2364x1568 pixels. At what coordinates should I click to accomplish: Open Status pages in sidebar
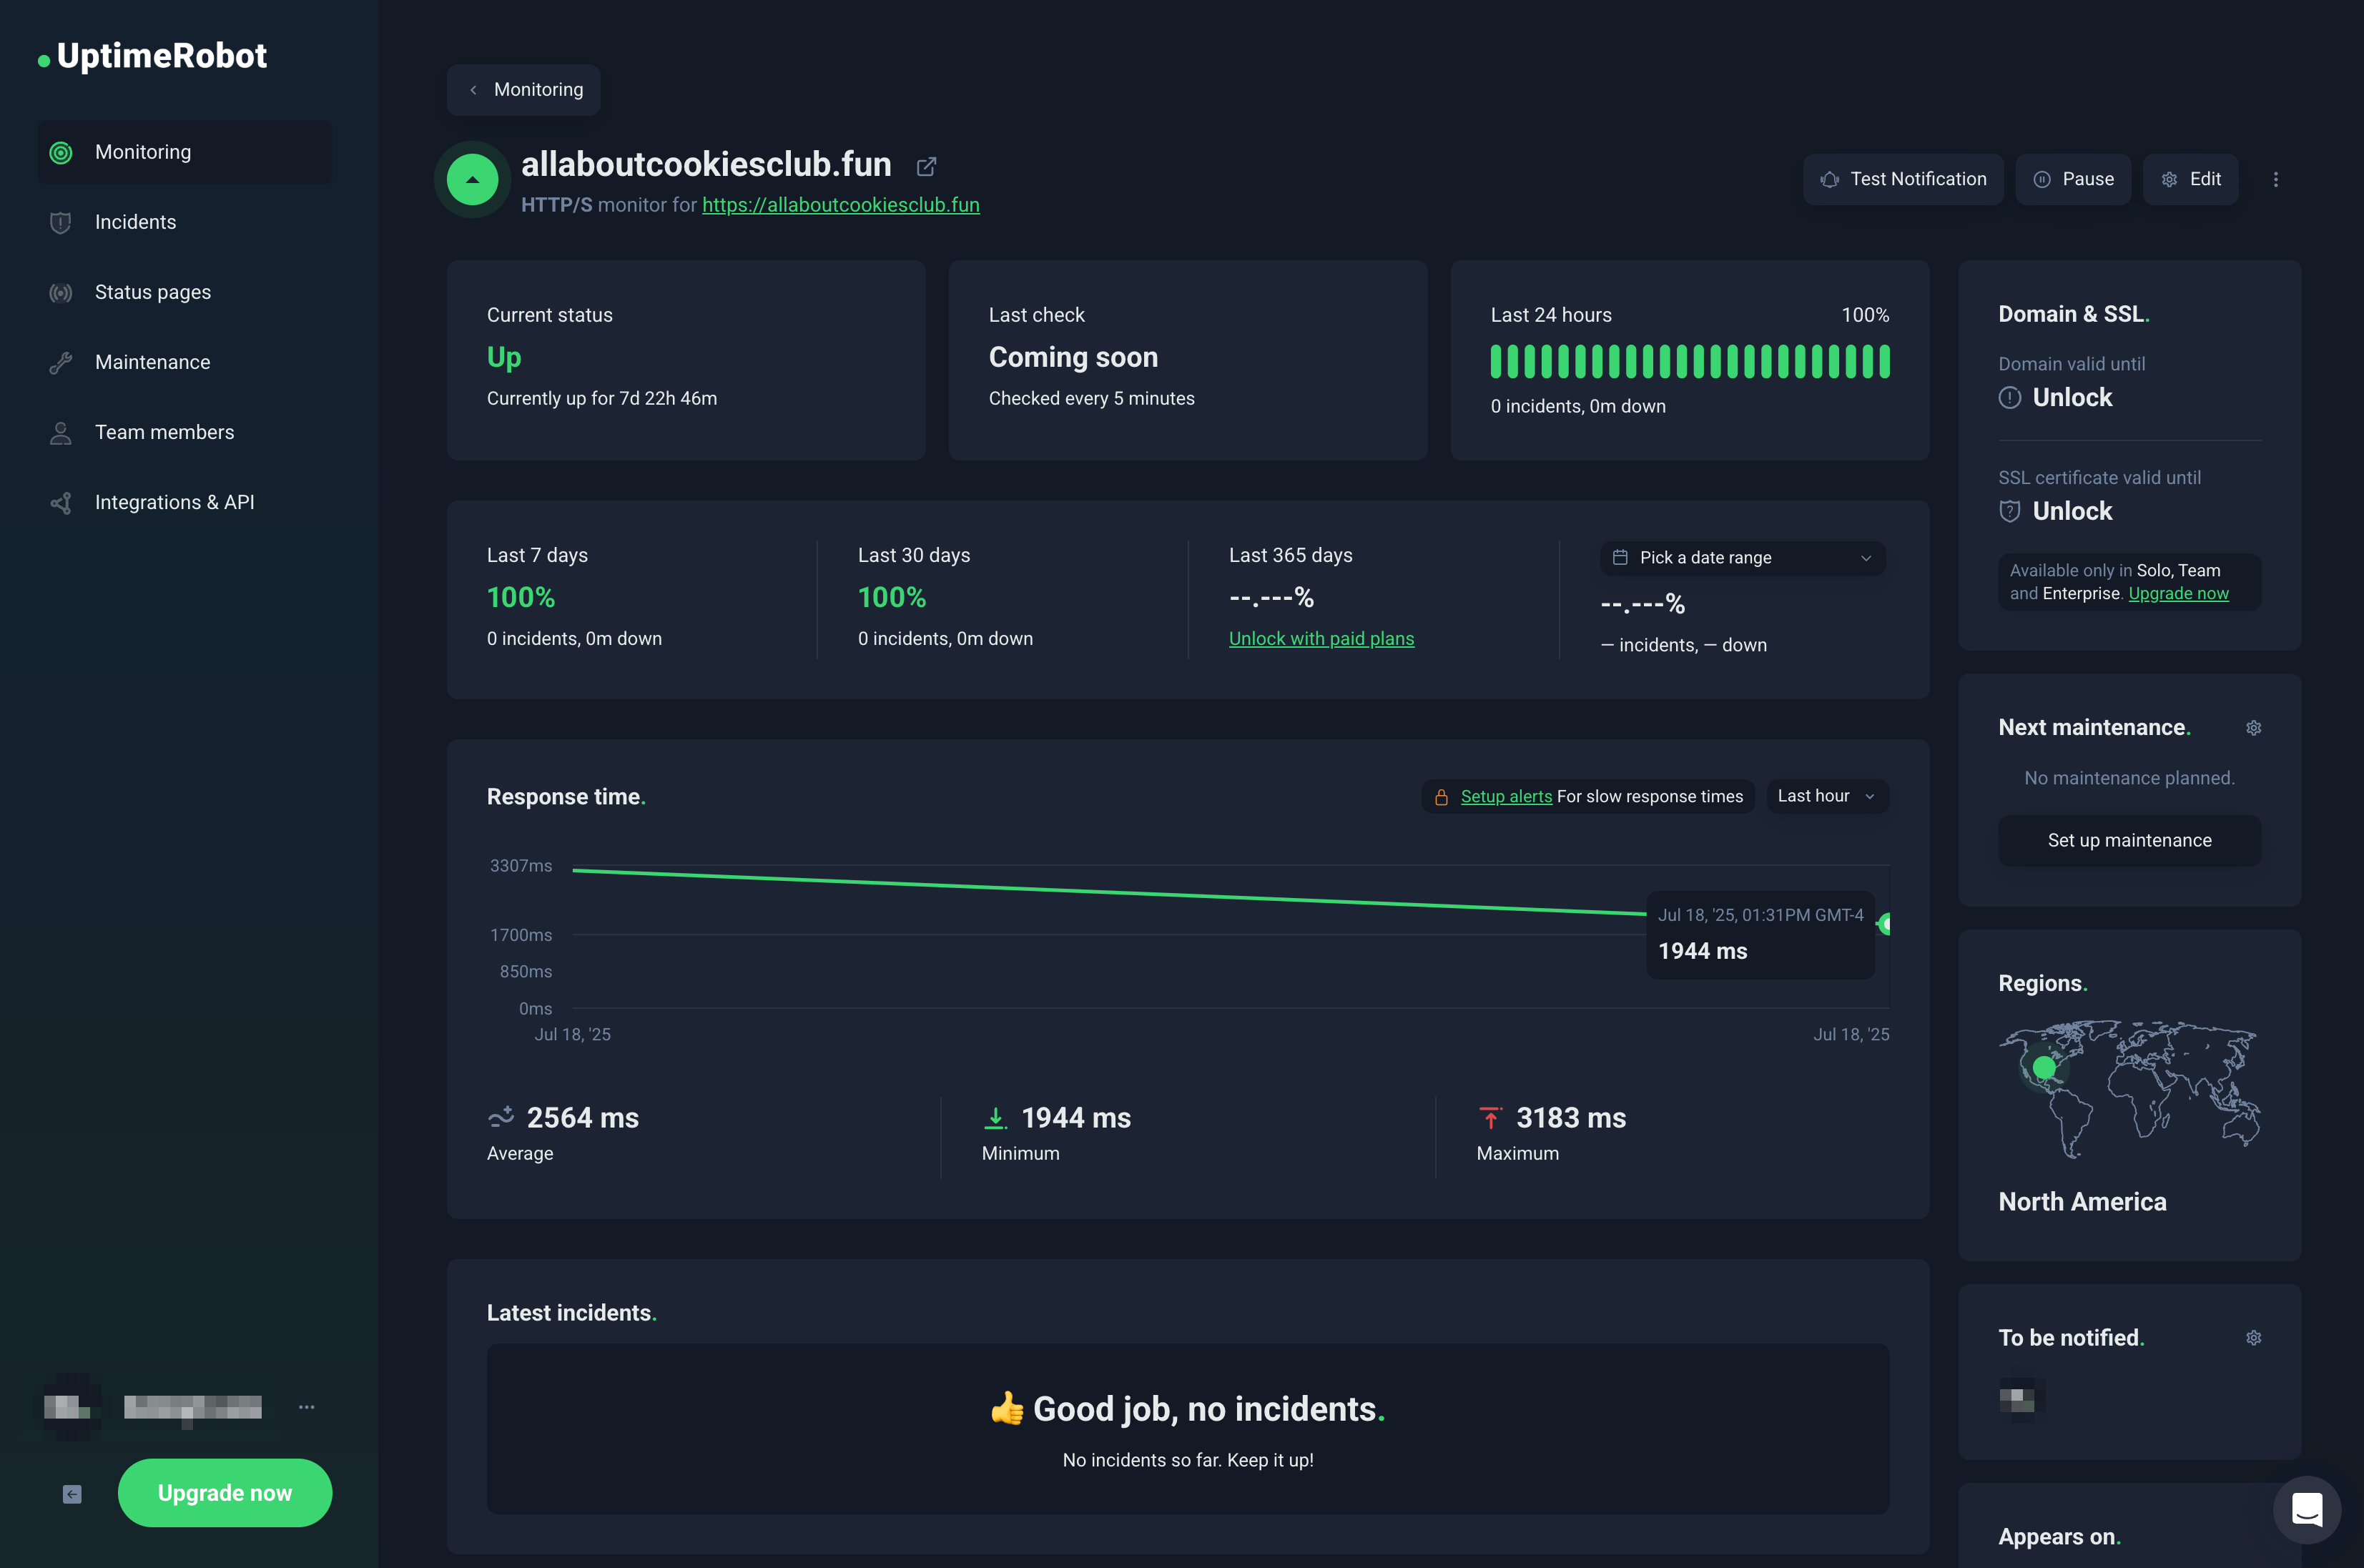[x=184, y=292]
